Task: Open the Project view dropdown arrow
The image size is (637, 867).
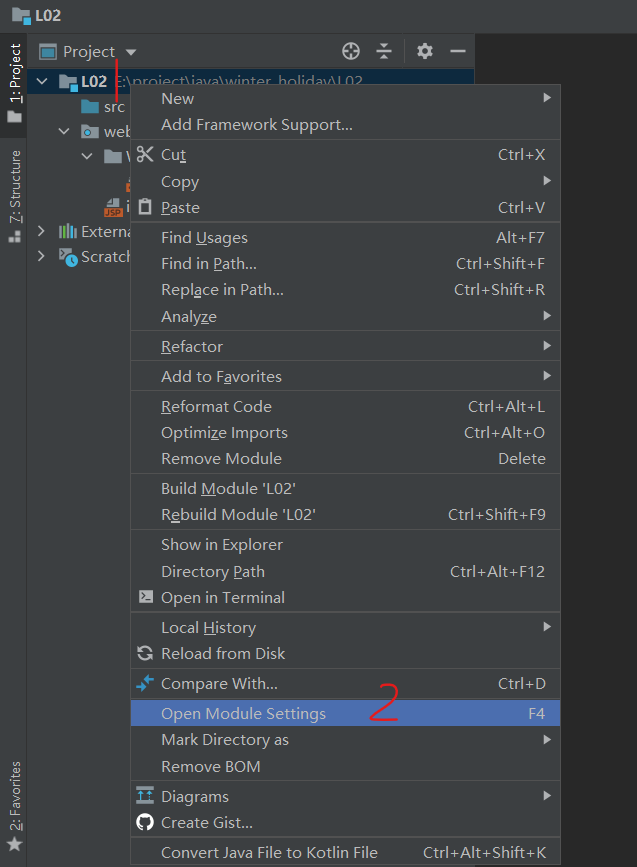Action: click(131, 52)
